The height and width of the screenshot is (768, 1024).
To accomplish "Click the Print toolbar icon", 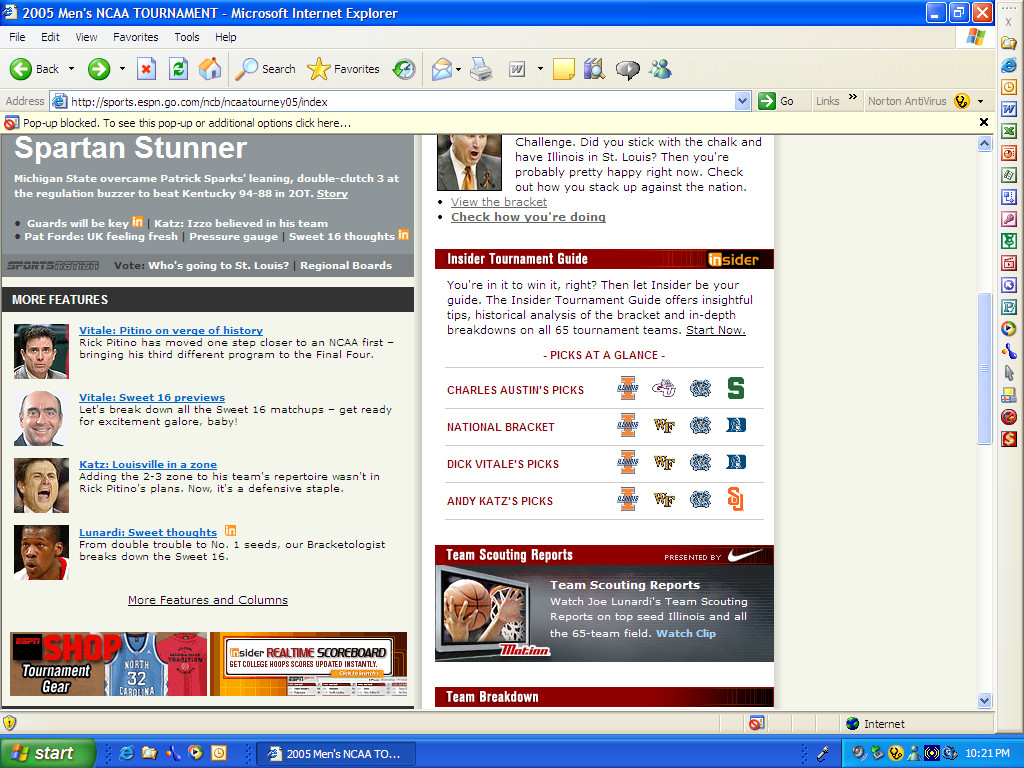I will pyautogui.click(x=481, y=69).
